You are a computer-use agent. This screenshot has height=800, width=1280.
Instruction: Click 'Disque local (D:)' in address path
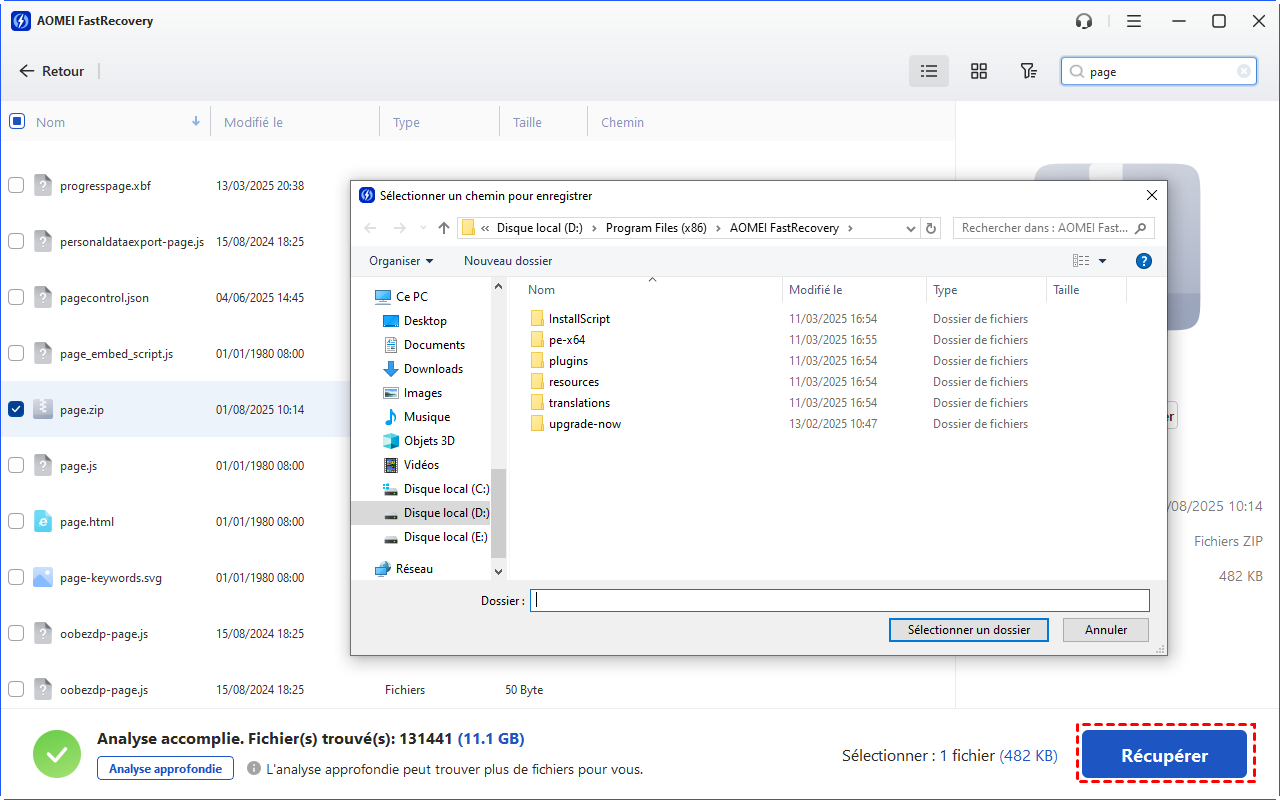539,228
